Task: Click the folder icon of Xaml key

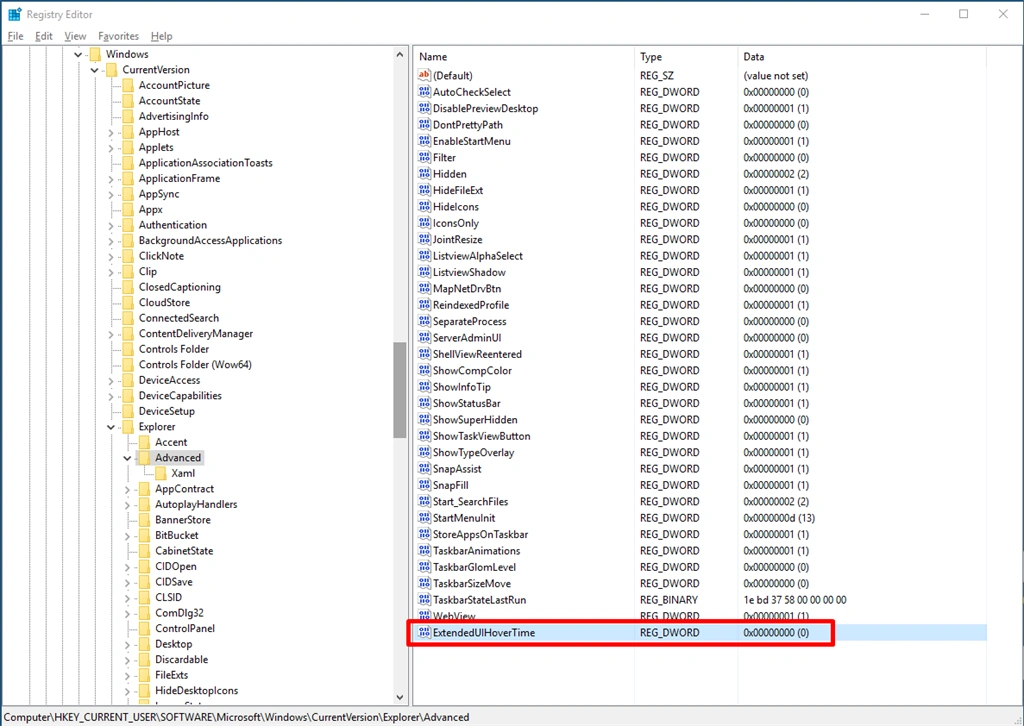Action: click(x=161, y=473)
